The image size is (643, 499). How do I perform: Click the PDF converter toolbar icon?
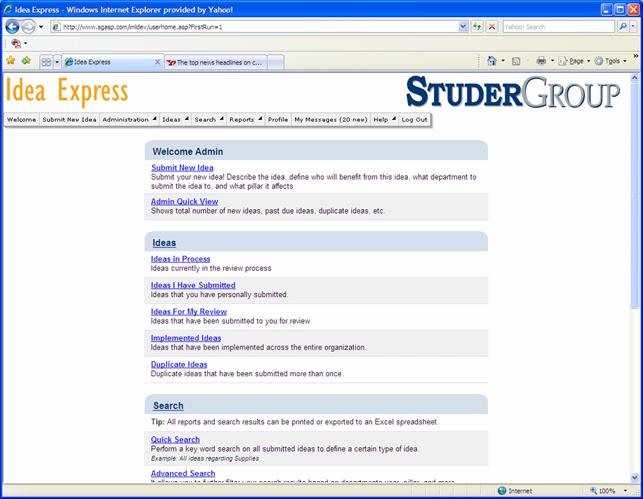[16, 43]
